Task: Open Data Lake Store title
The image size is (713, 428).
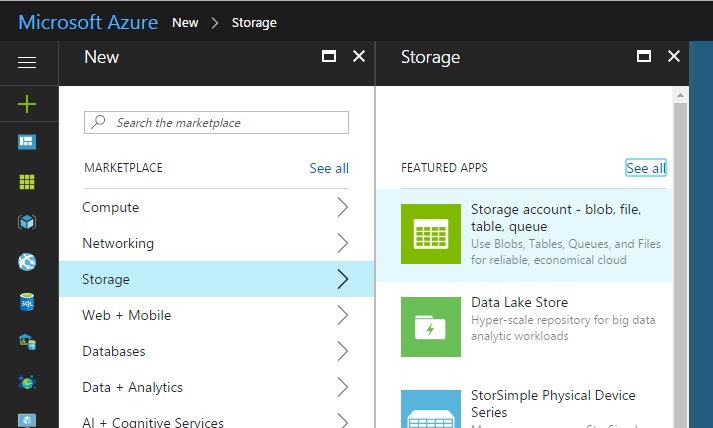Action: (x=519, y=302)
